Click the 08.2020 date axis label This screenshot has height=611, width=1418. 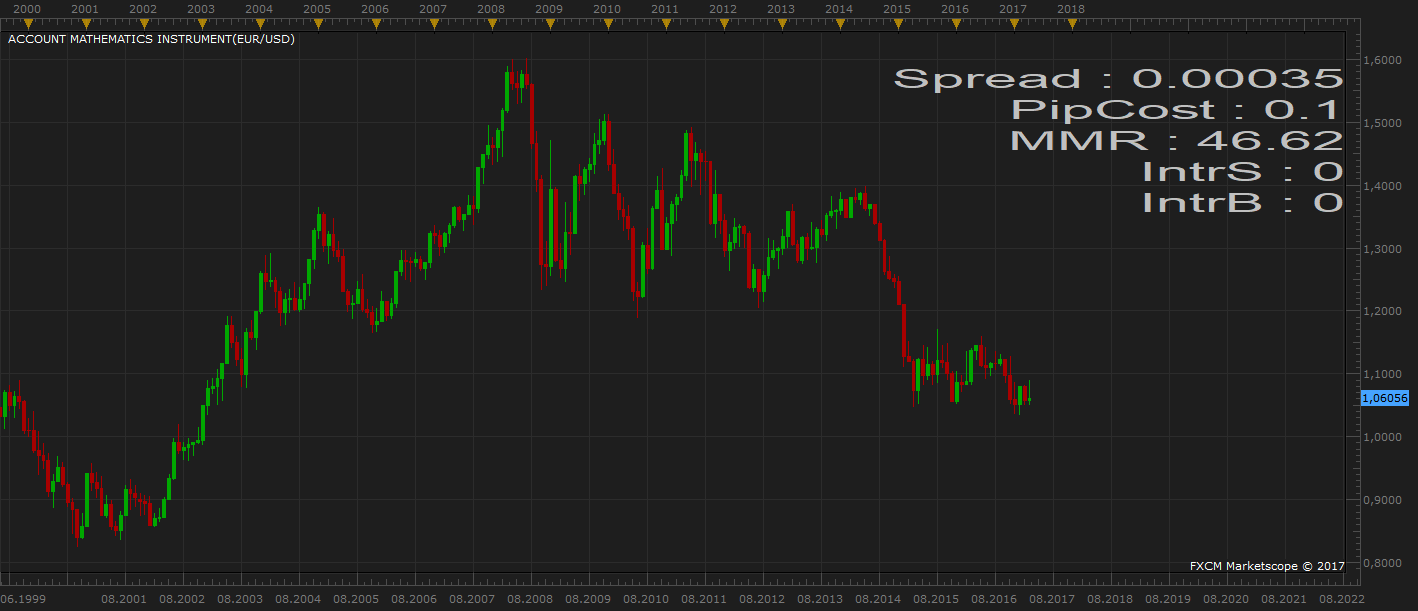coord(1226,599)
